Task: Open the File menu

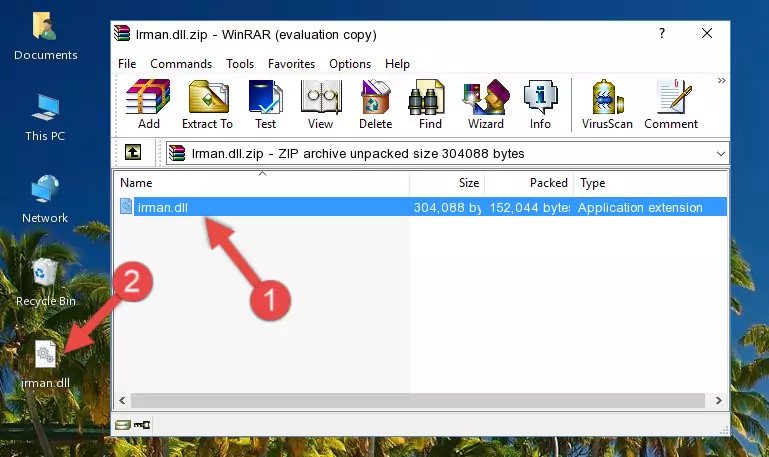Action: click(127, 64)
